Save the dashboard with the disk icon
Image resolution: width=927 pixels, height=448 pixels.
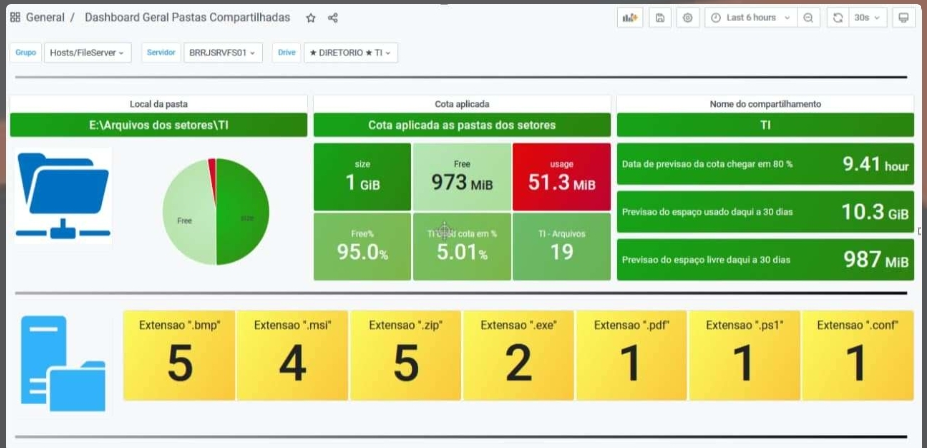coord(660,18)
